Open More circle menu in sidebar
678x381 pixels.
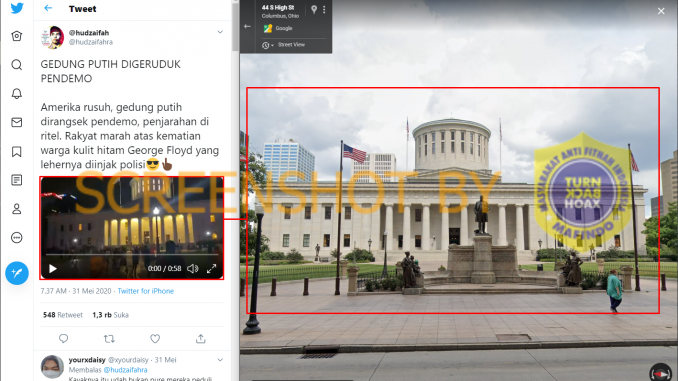(x=16, y=237)
